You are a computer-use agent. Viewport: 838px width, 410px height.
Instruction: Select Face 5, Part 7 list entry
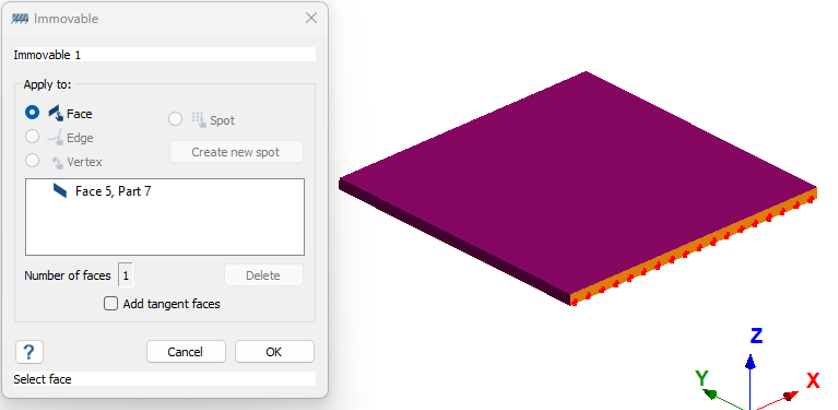click(113, 191)
